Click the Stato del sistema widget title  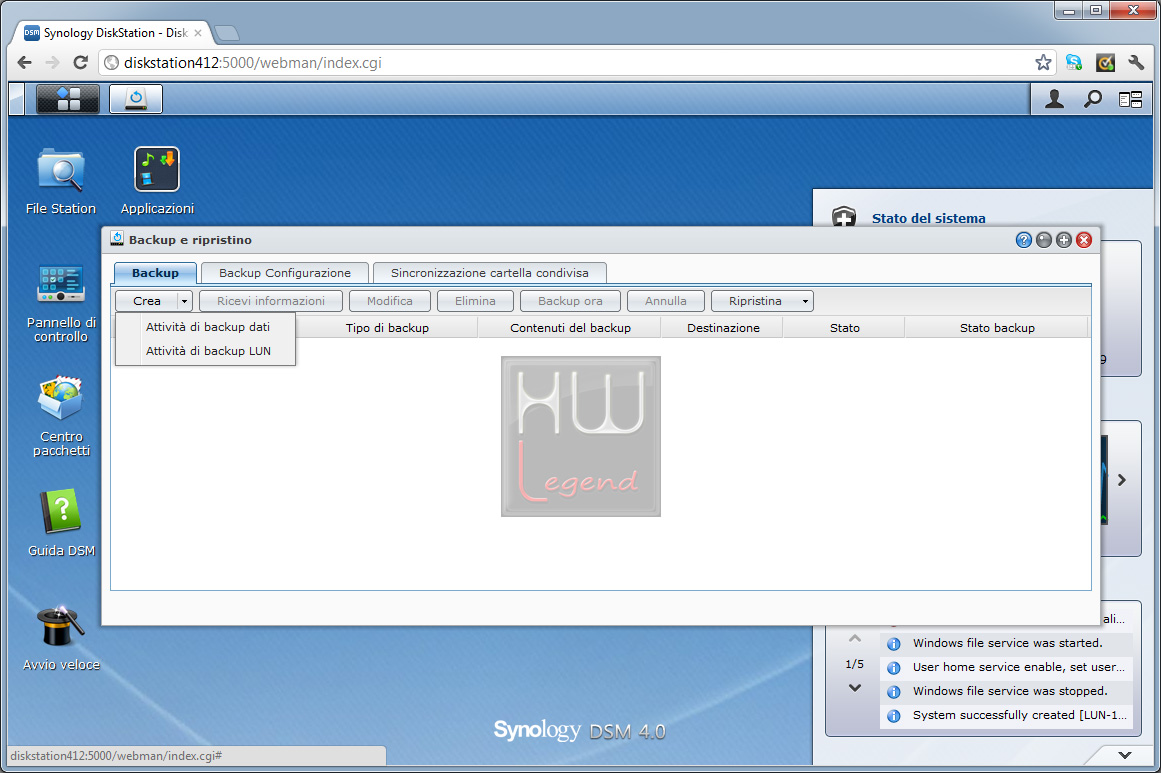click(929, 218)
